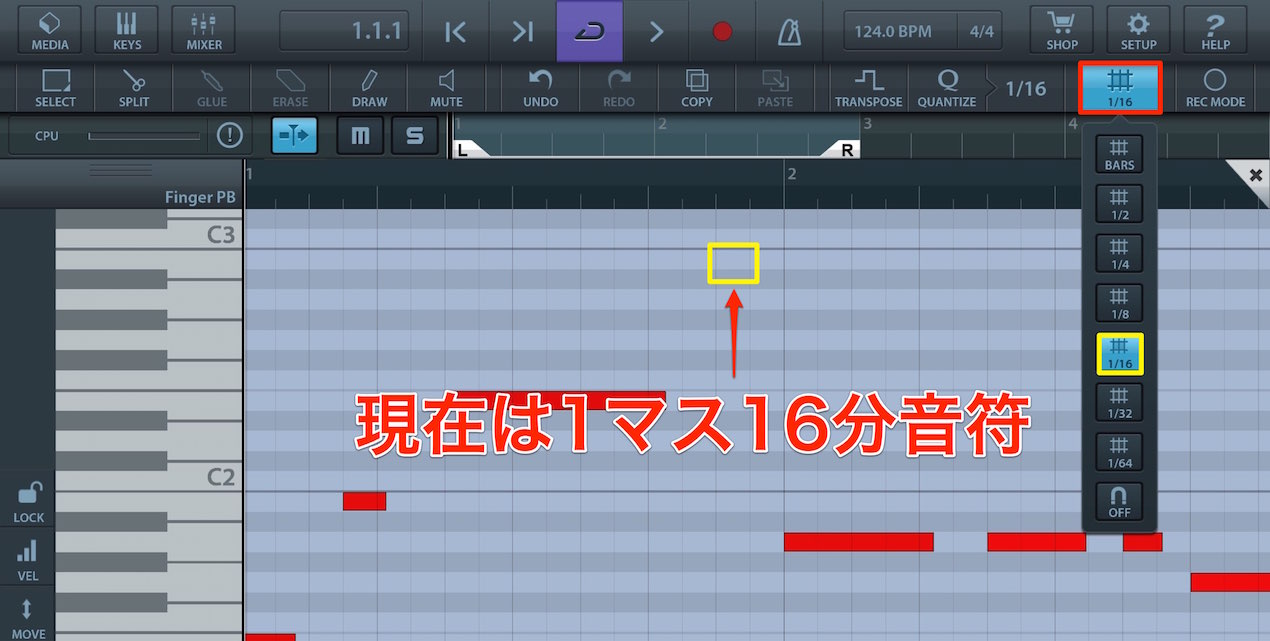This screenshot has width=1270, height=641.
Task: Toggle the blue auto-scroll button
Action: [x=295, y=135]
